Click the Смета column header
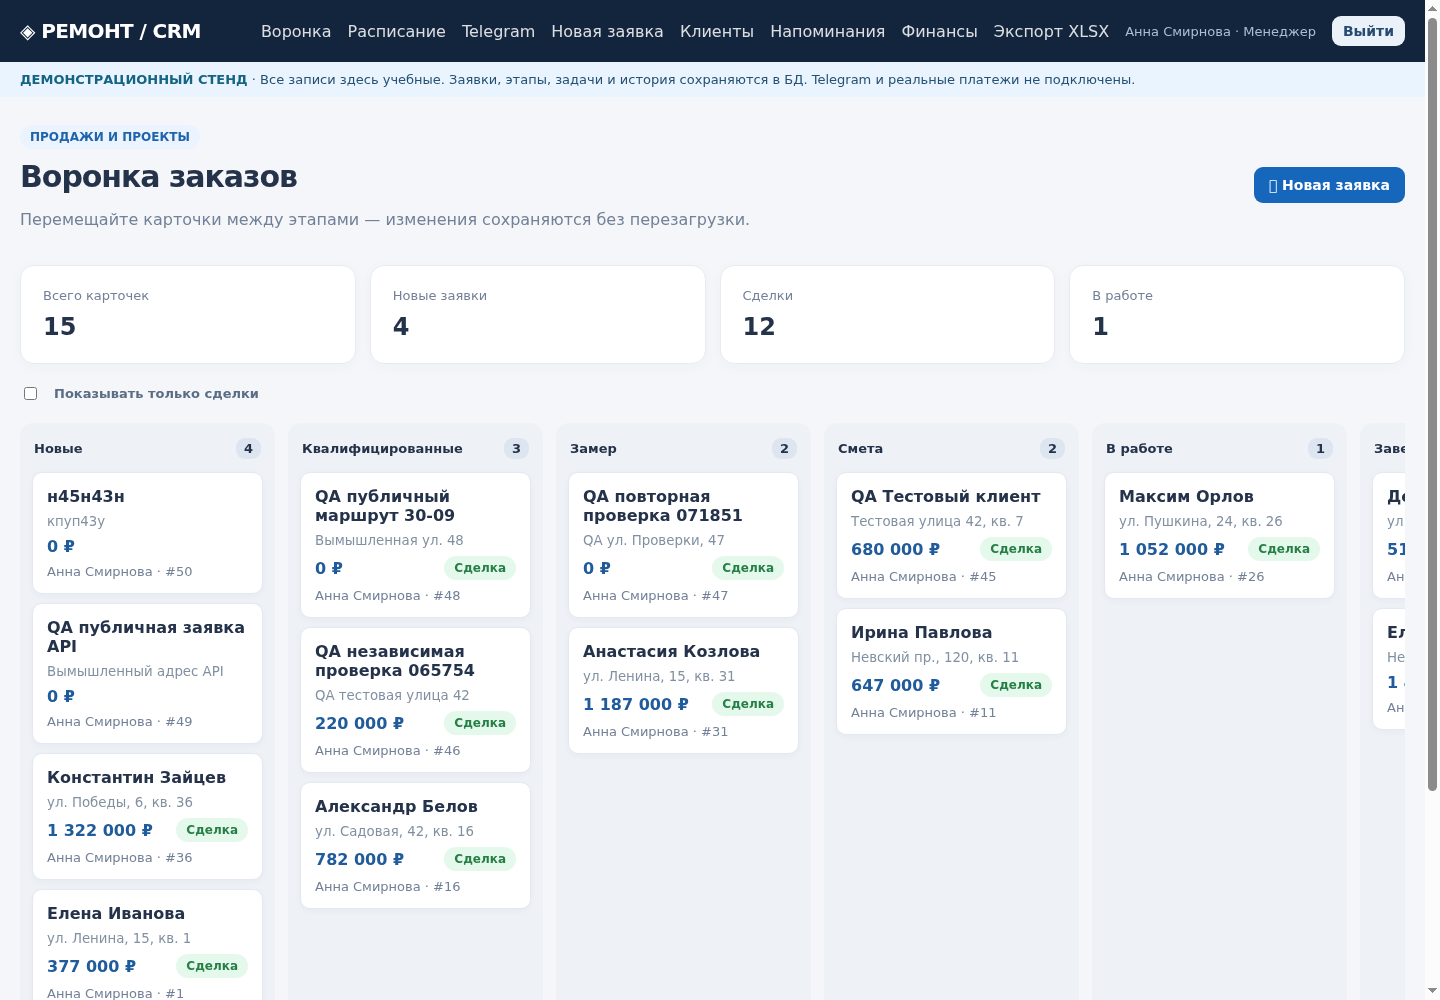1440x1000 pixels. point(860,449)
